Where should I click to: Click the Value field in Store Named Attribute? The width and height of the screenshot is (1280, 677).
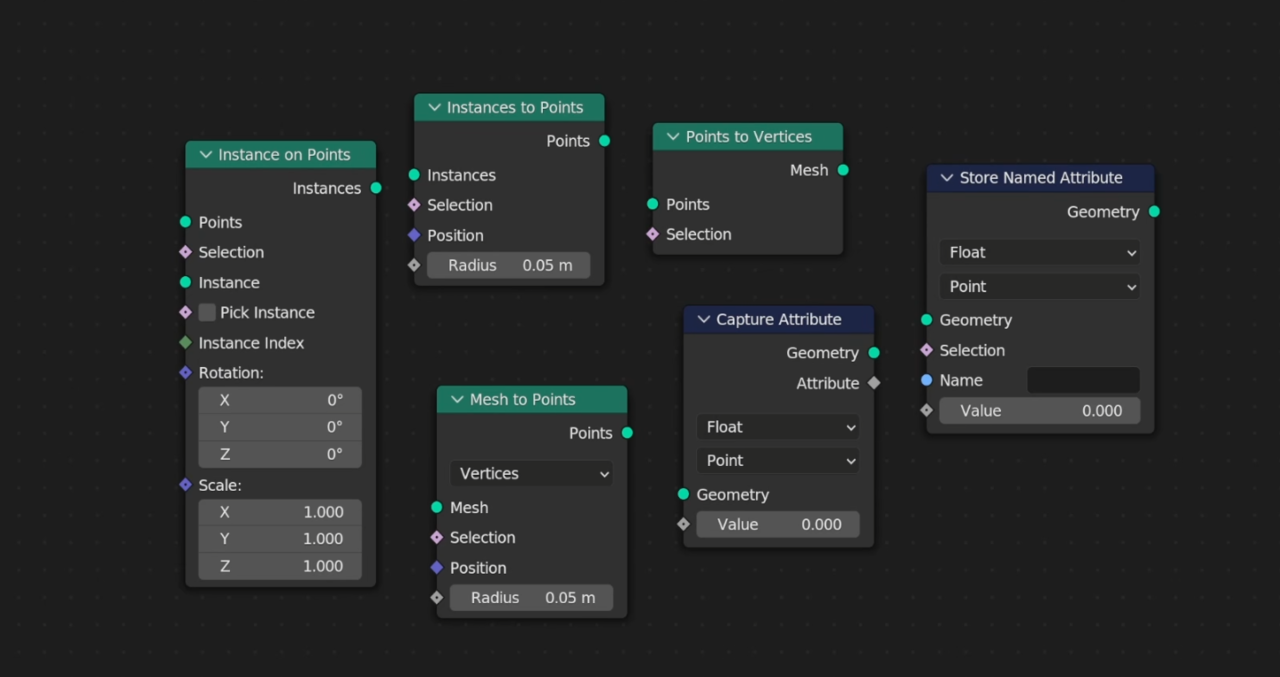(x=1040, y=411)
